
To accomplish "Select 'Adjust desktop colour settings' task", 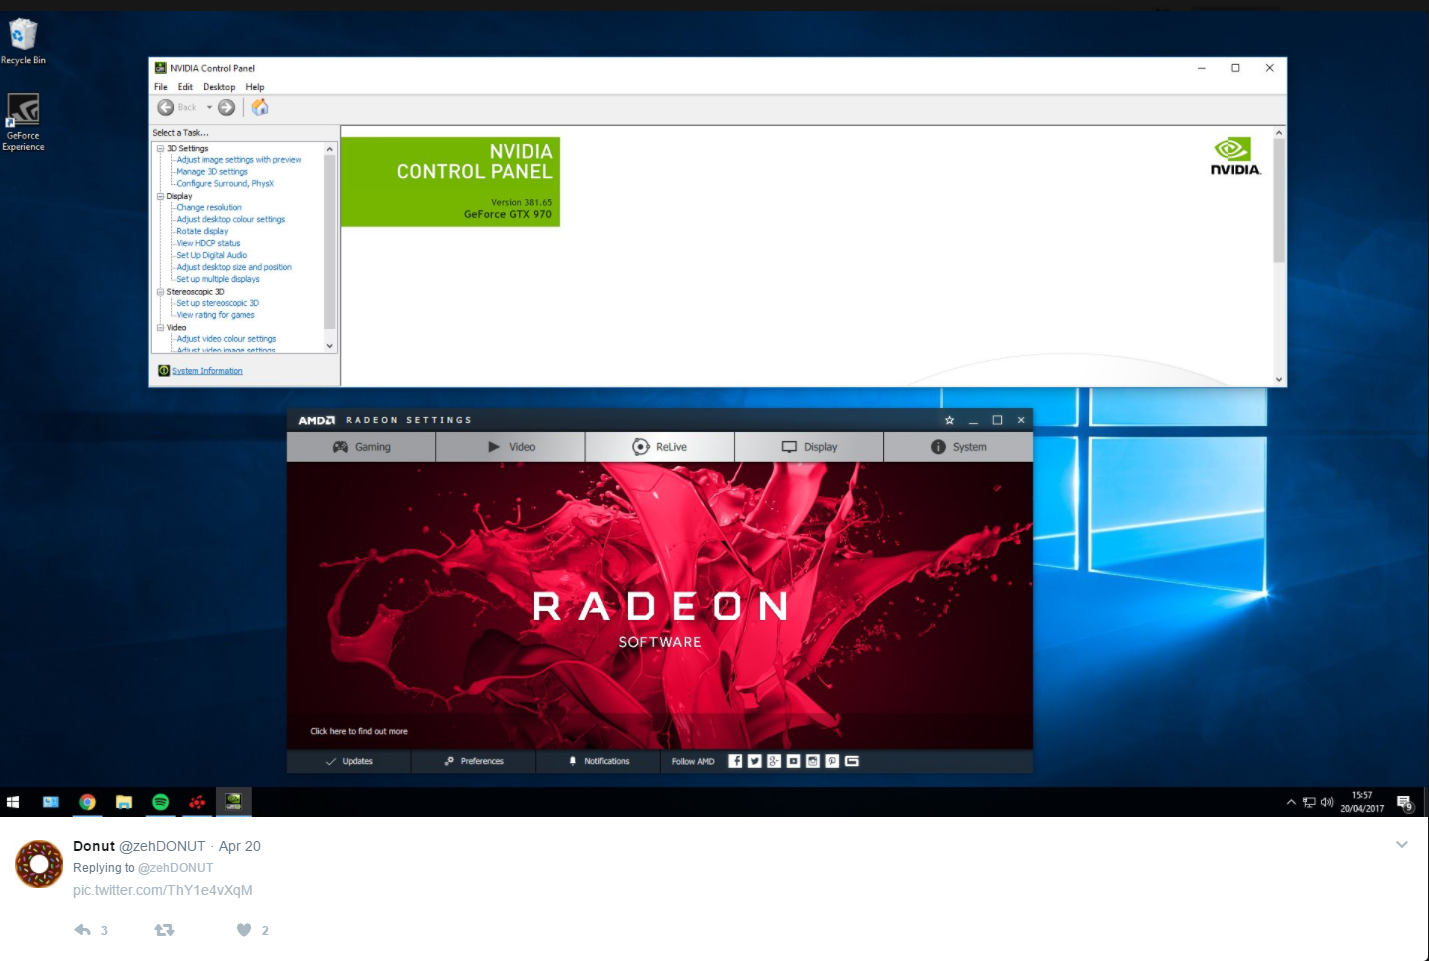I will click(x=231, y=220).
